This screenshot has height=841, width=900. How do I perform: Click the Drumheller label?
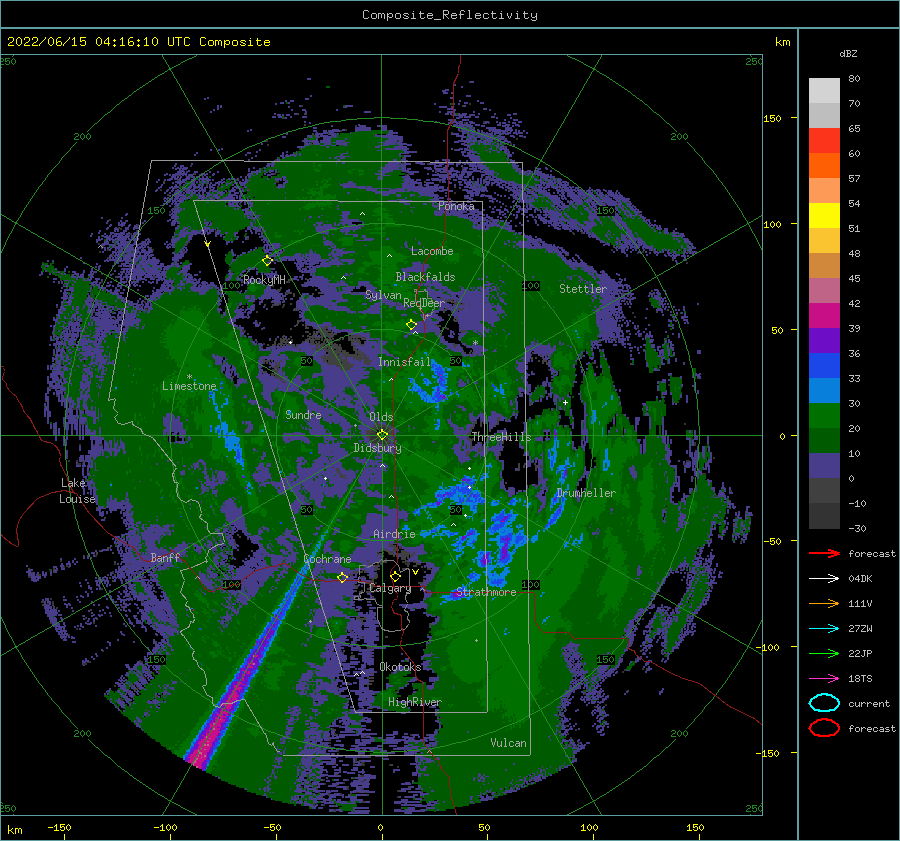(586, 493)
